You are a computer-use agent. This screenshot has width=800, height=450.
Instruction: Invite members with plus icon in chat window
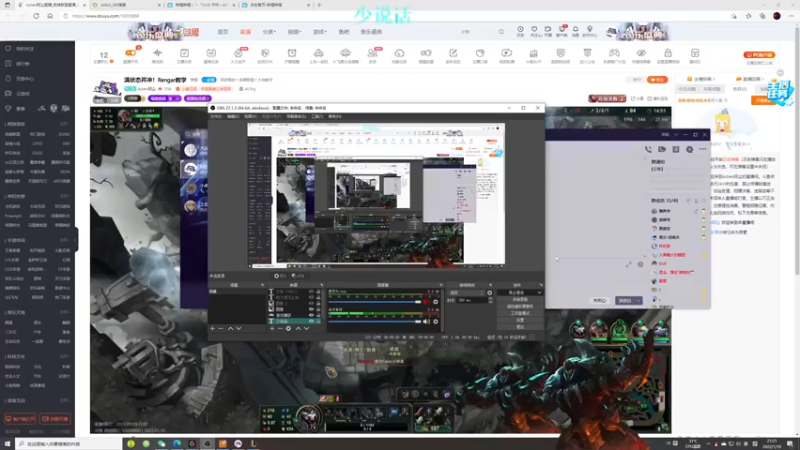click(x=689, y=149)
